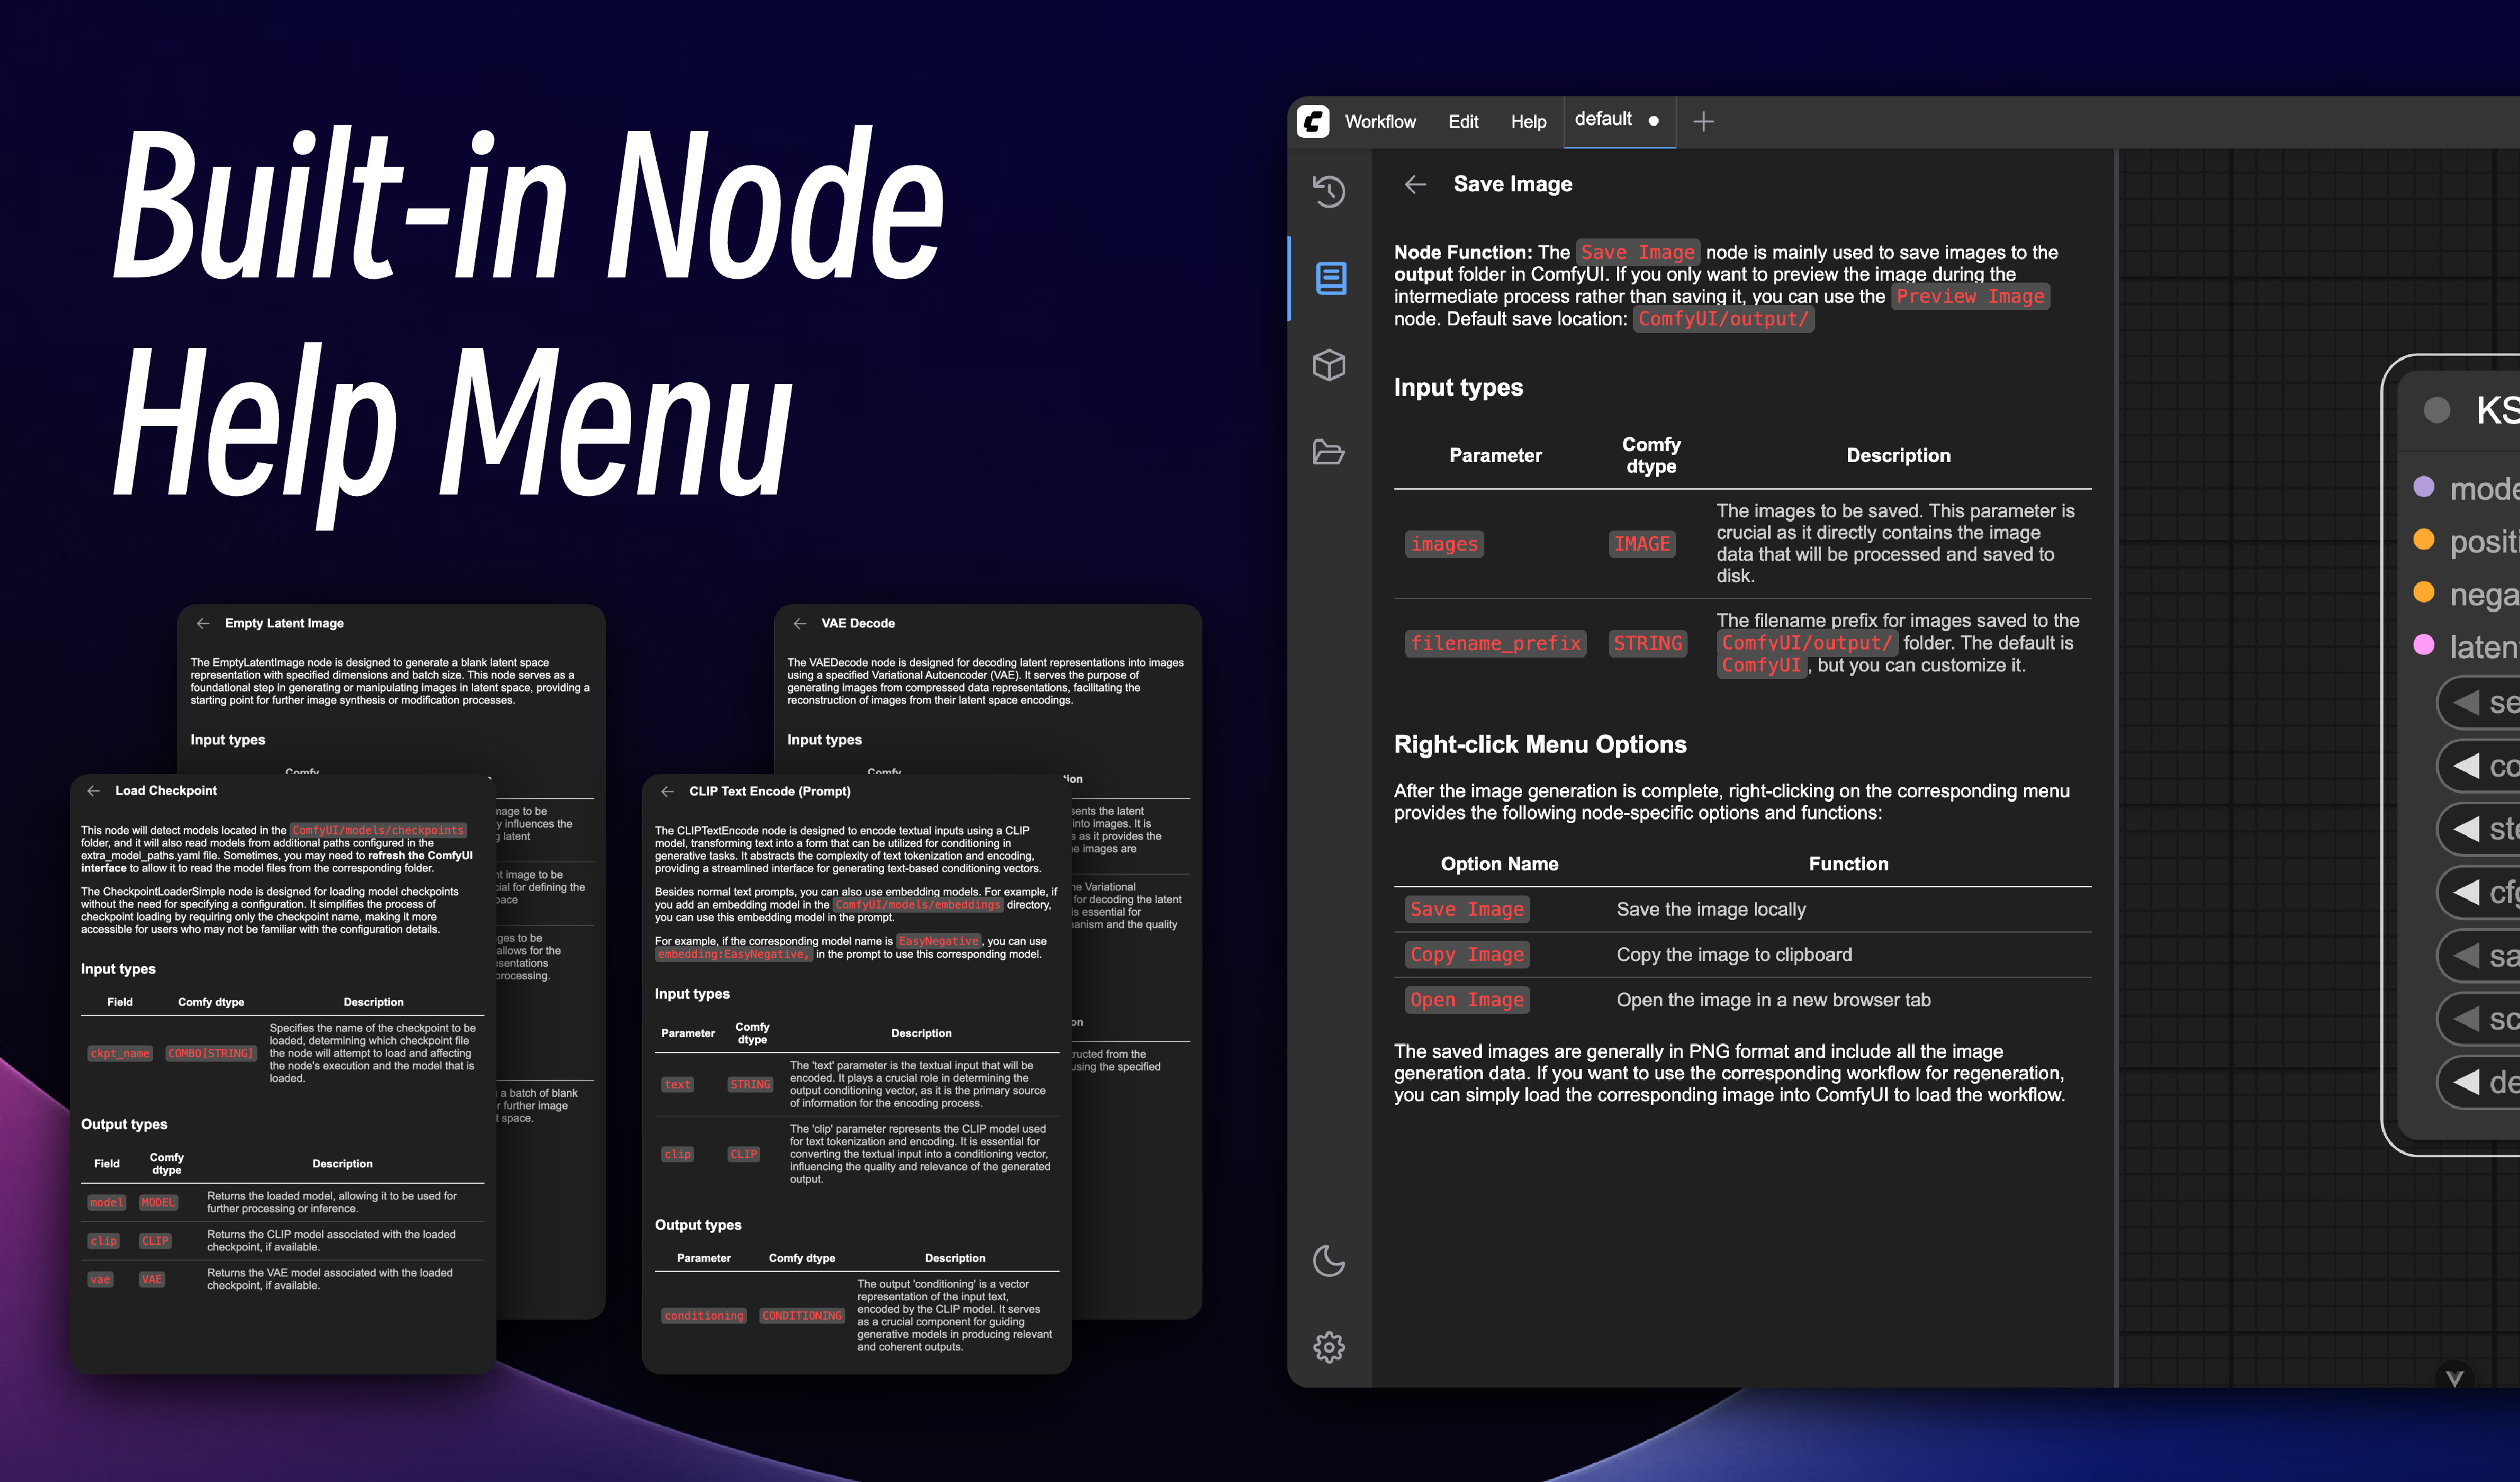Open ComfyUI settings with the gear icon
Image resolution: width=2520 pixels, height=1482 pixels.
[1330, 1347]
